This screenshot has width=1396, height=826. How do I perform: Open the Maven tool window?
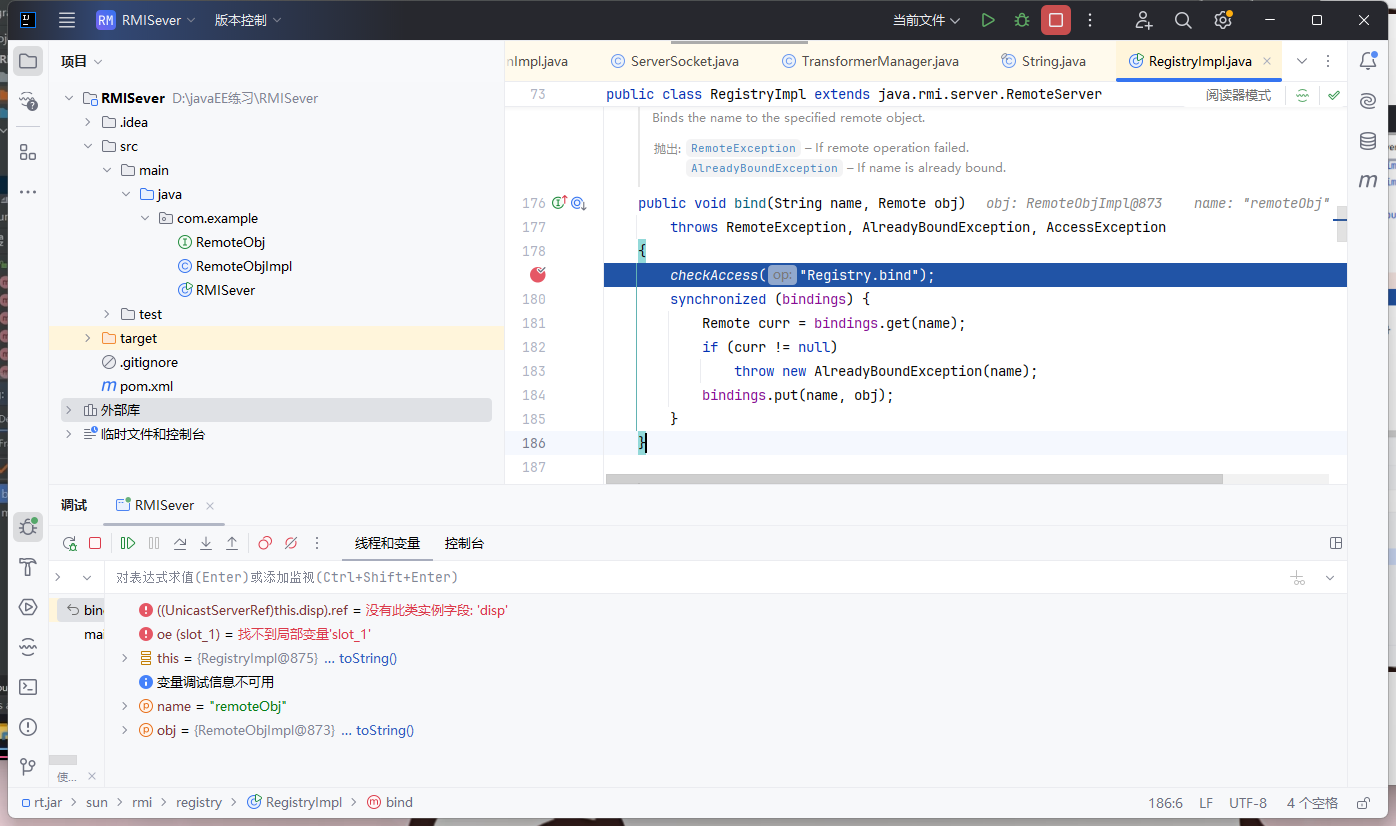pyautogui.click(x=1368, y=181)
